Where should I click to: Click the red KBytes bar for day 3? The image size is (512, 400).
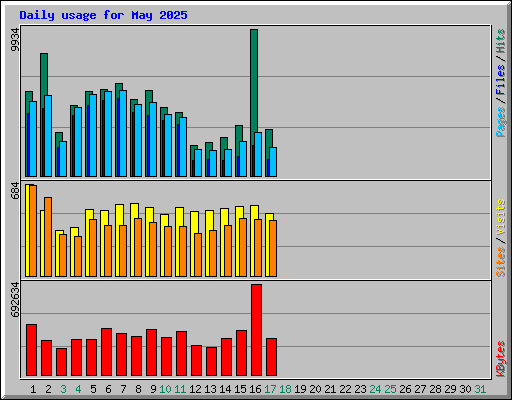click(61, 362)
